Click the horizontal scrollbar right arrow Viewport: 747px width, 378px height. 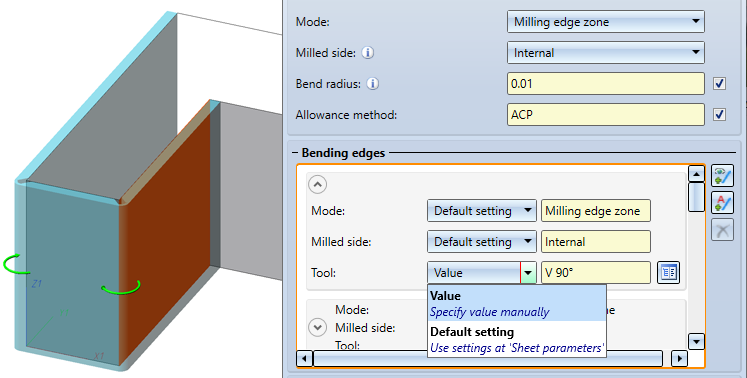point(679,358)
